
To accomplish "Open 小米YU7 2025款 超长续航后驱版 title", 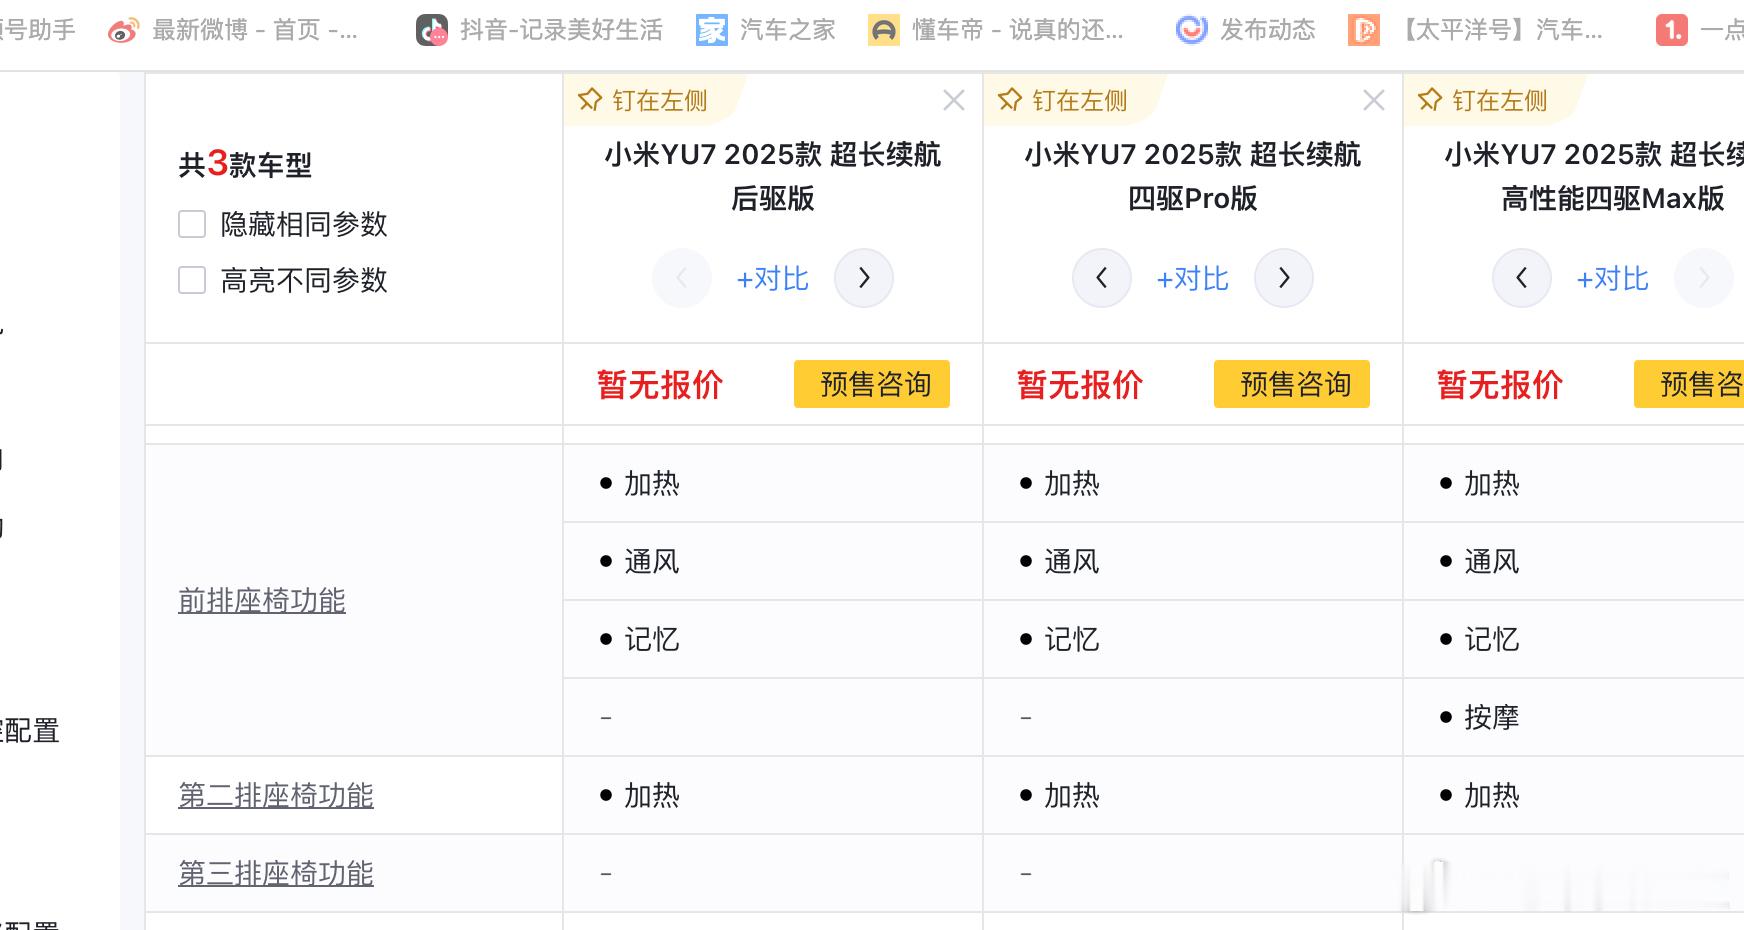I will (773, 176).
